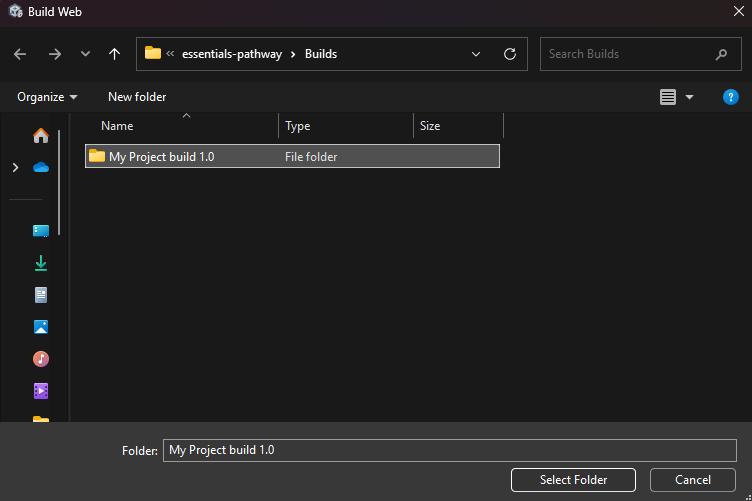
Task: Expand the address bar path history
Action: [476, 54]
